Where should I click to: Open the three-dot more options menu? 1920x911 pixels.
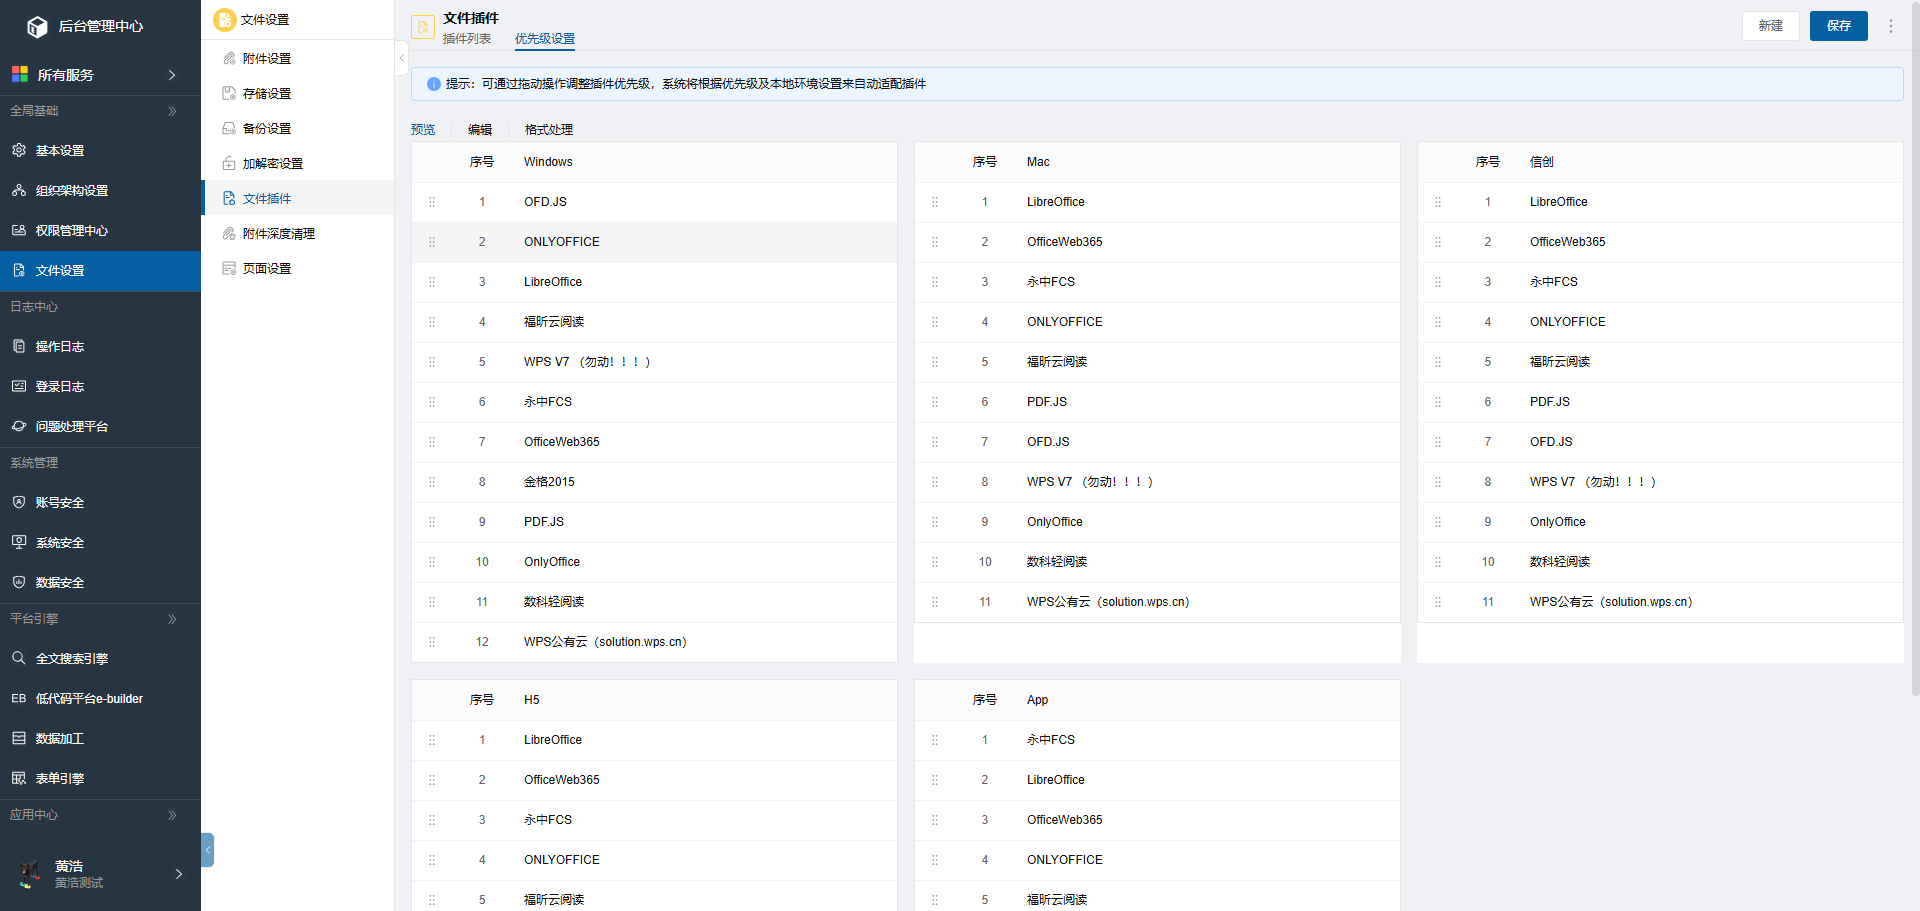(x=1890, y=26)
